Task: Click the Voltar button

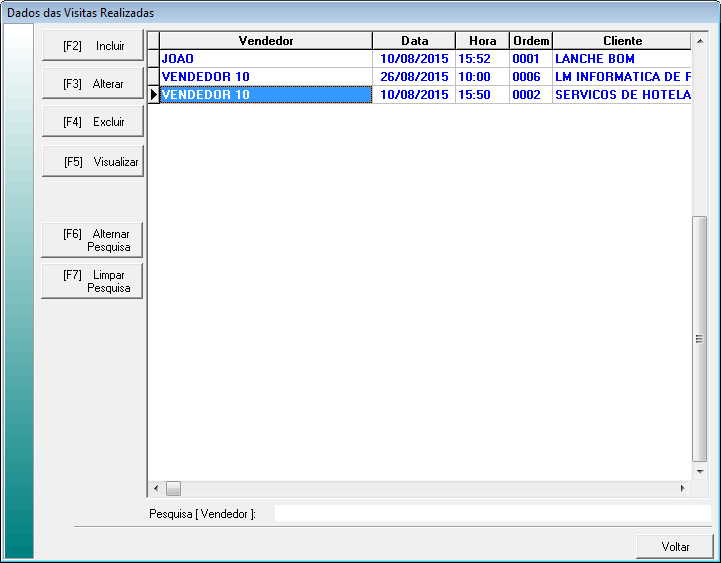Action: [675, 547]
